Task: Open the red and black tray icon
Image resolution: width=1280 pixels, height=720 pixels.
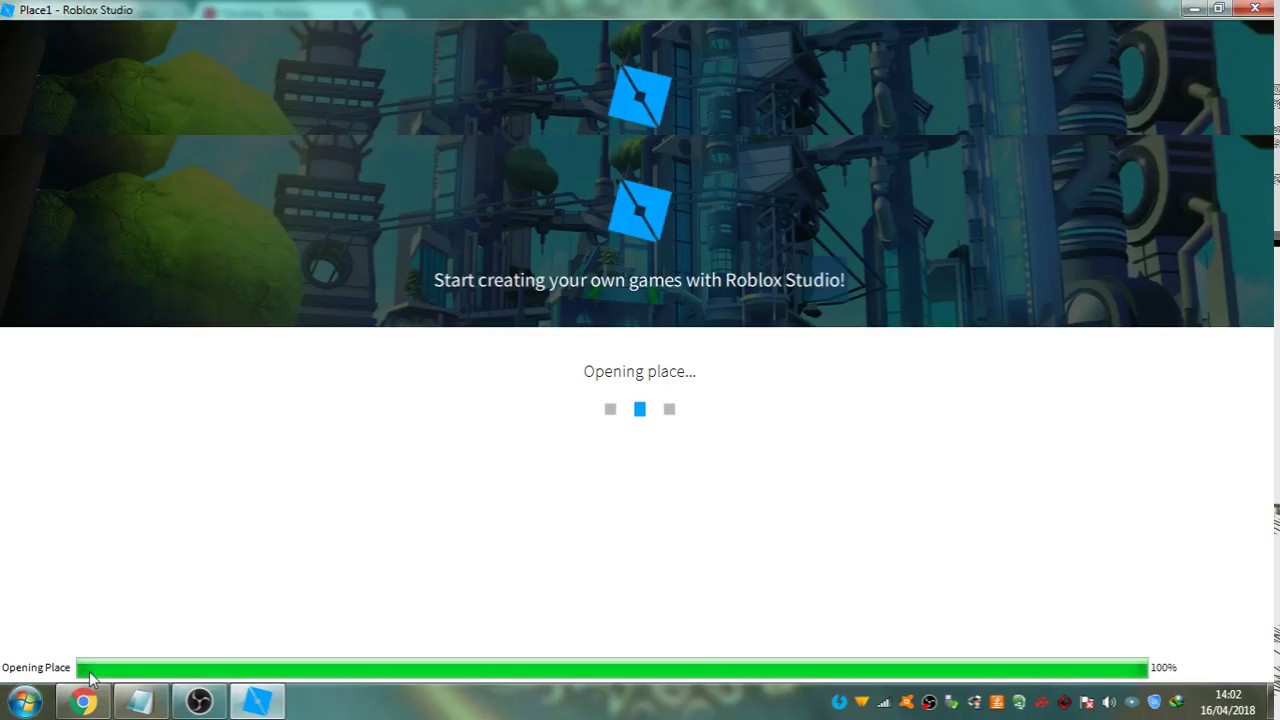Action: (1065, 702)
